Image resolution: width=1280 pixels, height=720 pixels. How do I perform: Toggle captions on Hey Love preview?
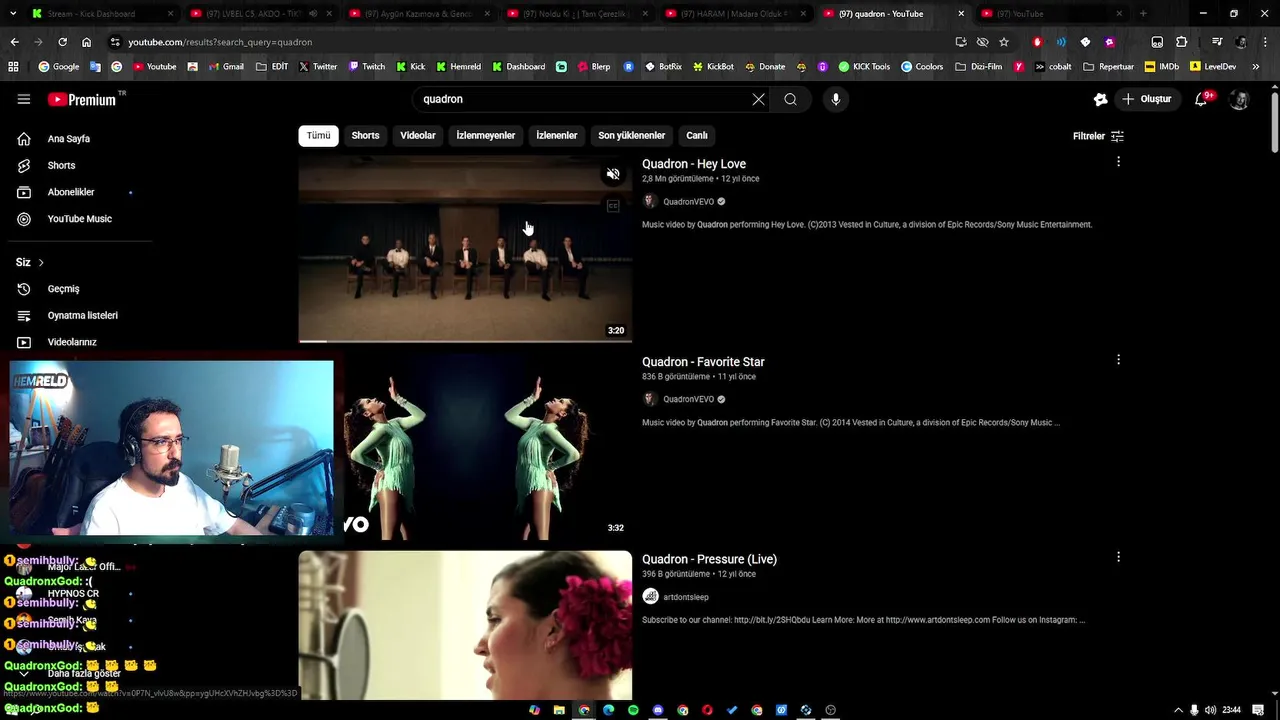[613, 206]
